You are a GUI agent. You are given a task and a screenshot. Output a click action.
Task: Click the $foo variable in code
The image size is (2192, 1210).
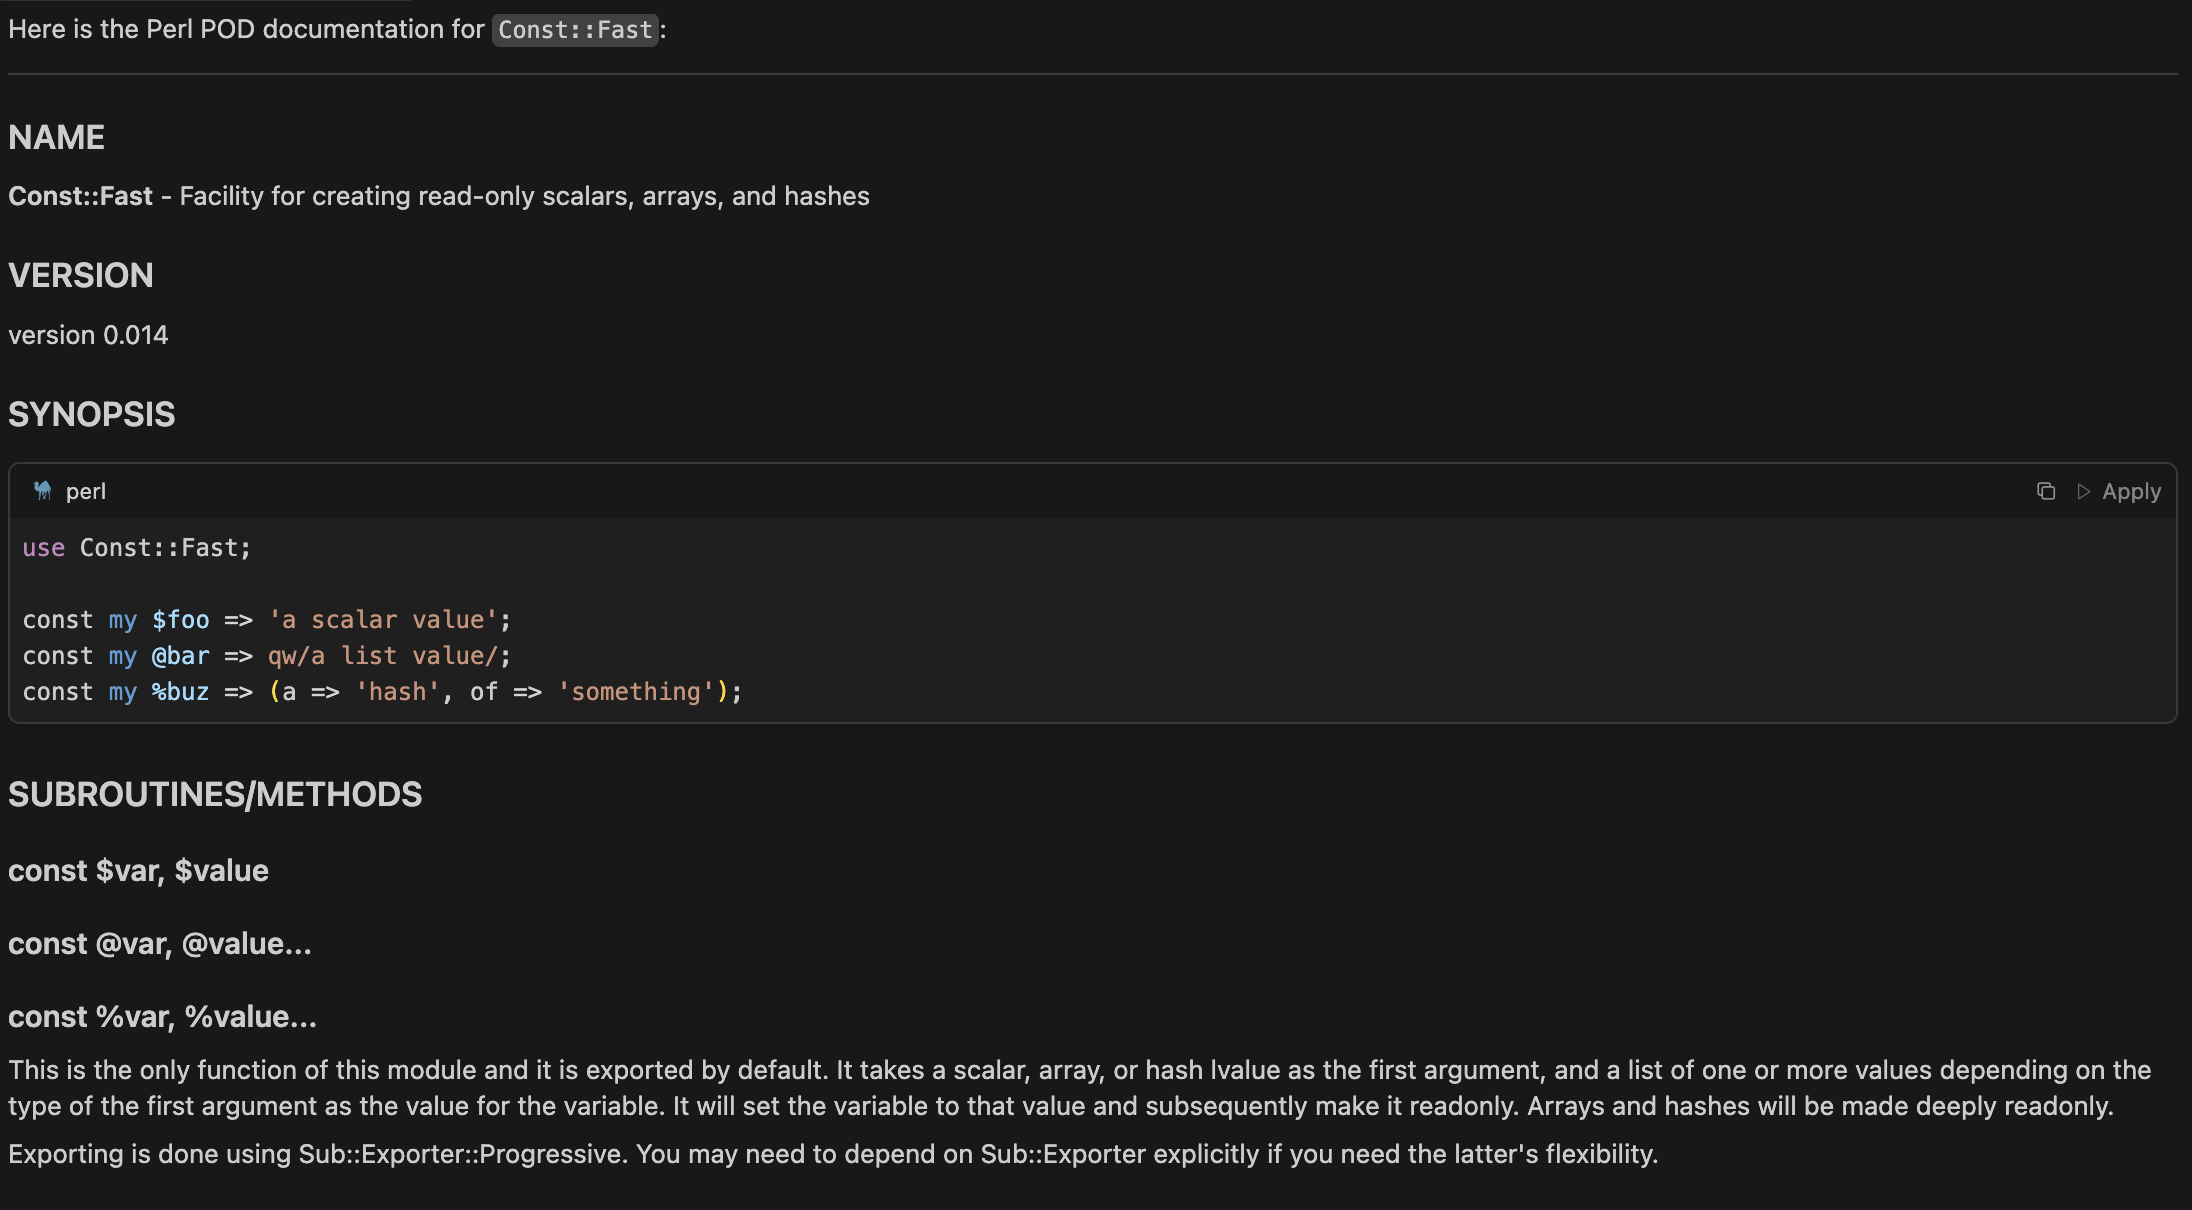pos(181,620)
